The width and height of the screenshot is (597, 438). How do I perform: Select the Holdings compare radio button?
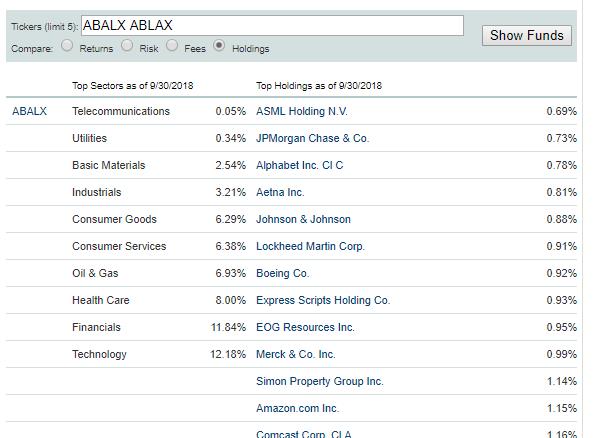click(x=219, y=46)
